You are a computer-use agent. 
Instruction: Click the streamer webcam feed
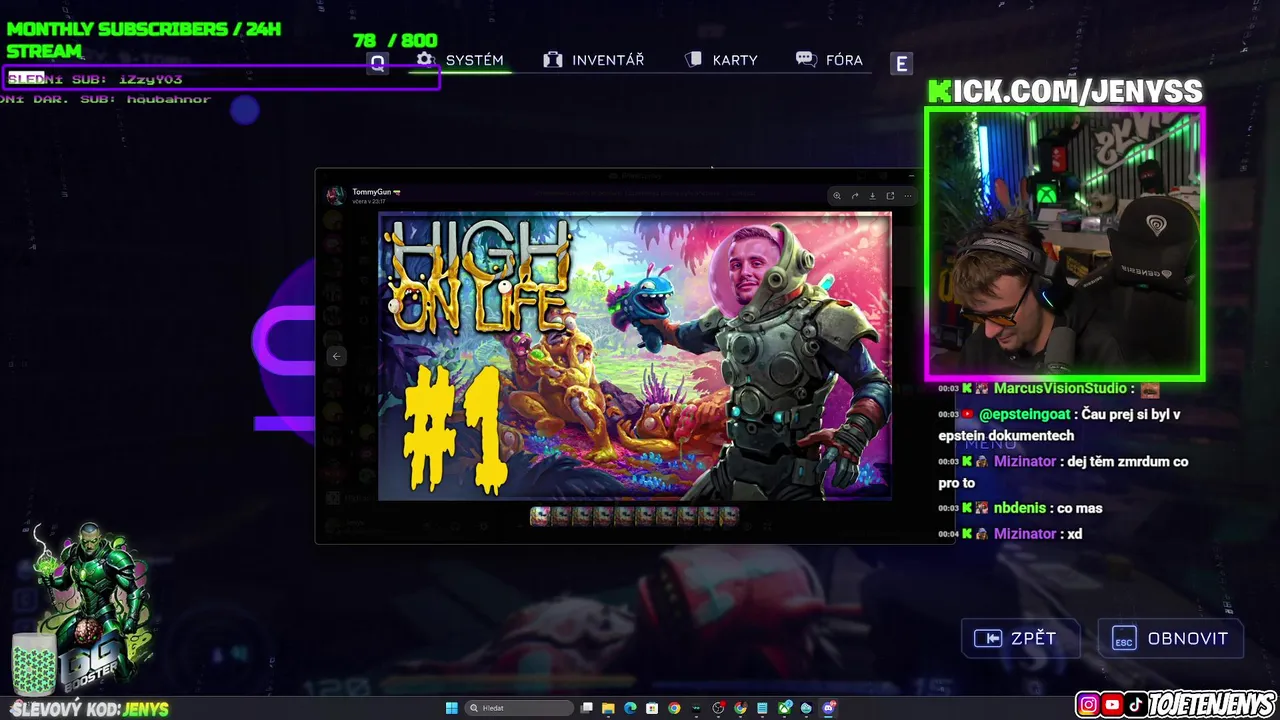[x=1065, y=244]
